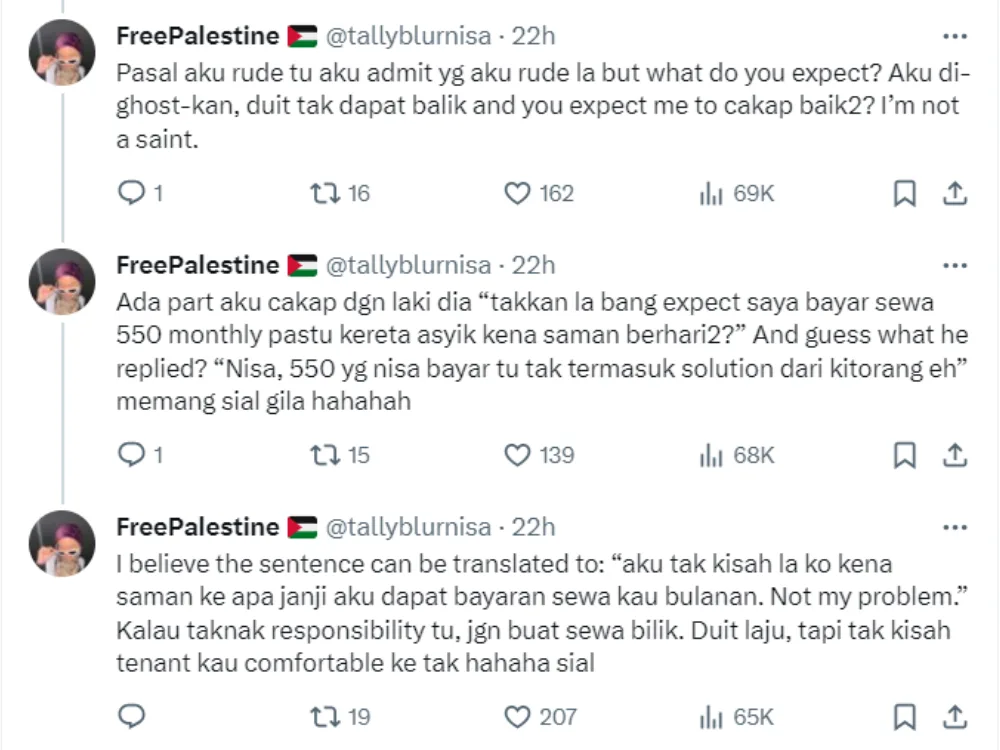This screenshot has height=750, width=1000.
Task: Bookmark the first tweet about being rude
Action: [x=904, y=193]
